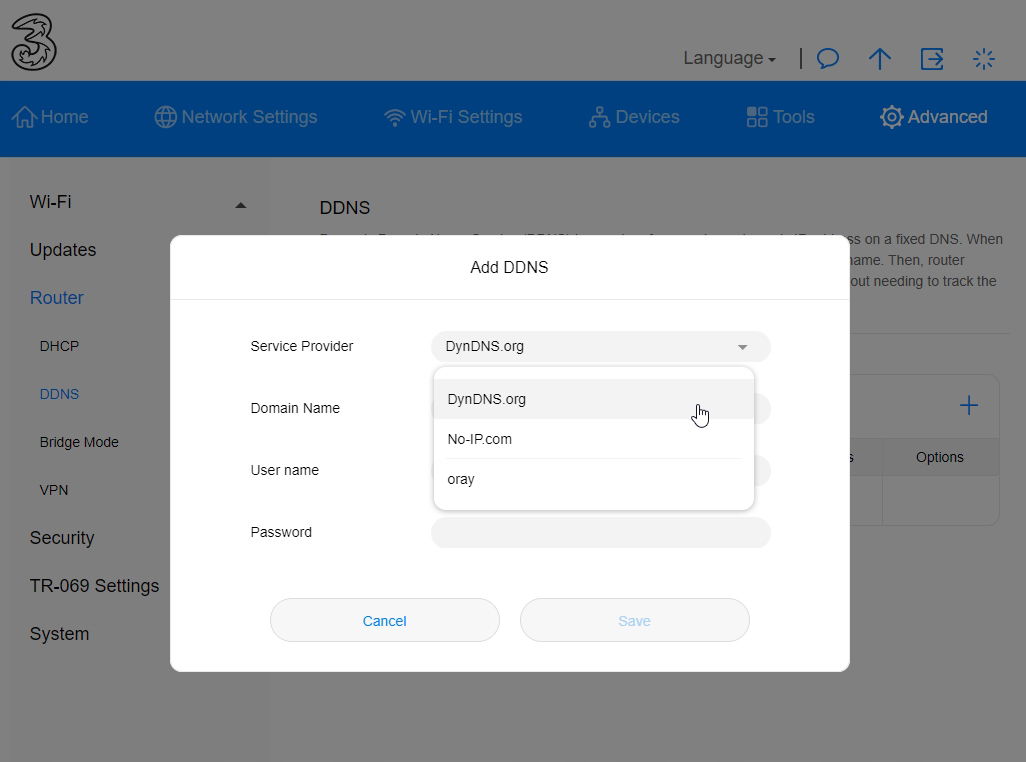Open Wi-Fi Settings tab
The height and width of the screenshot is (762, 1026).
pyautogui.click(x=453, y=117)
